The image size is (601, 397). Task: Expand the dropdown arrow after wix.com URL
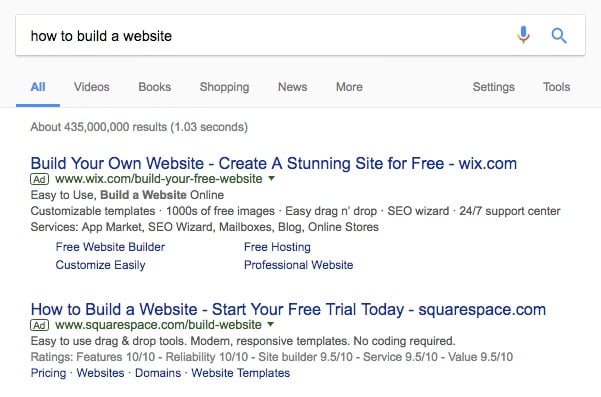[x=271, y=178]
